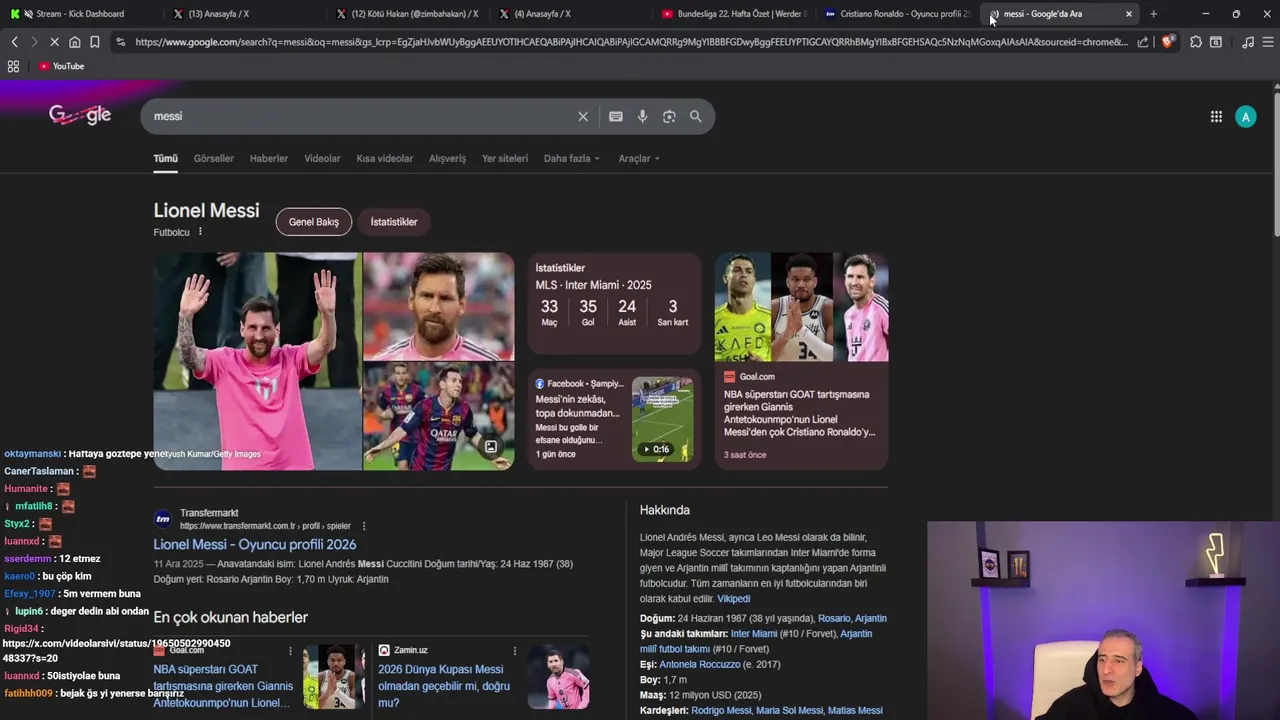This screenshot has width=1280, height=720.
Task: Bookmark this page with the bookmark icon
Action: coord(94,42)
